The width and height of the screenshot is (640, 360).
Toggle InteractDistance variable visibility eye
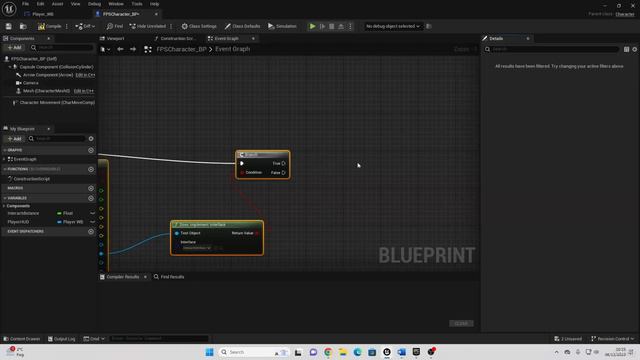(x=92, y=213)
